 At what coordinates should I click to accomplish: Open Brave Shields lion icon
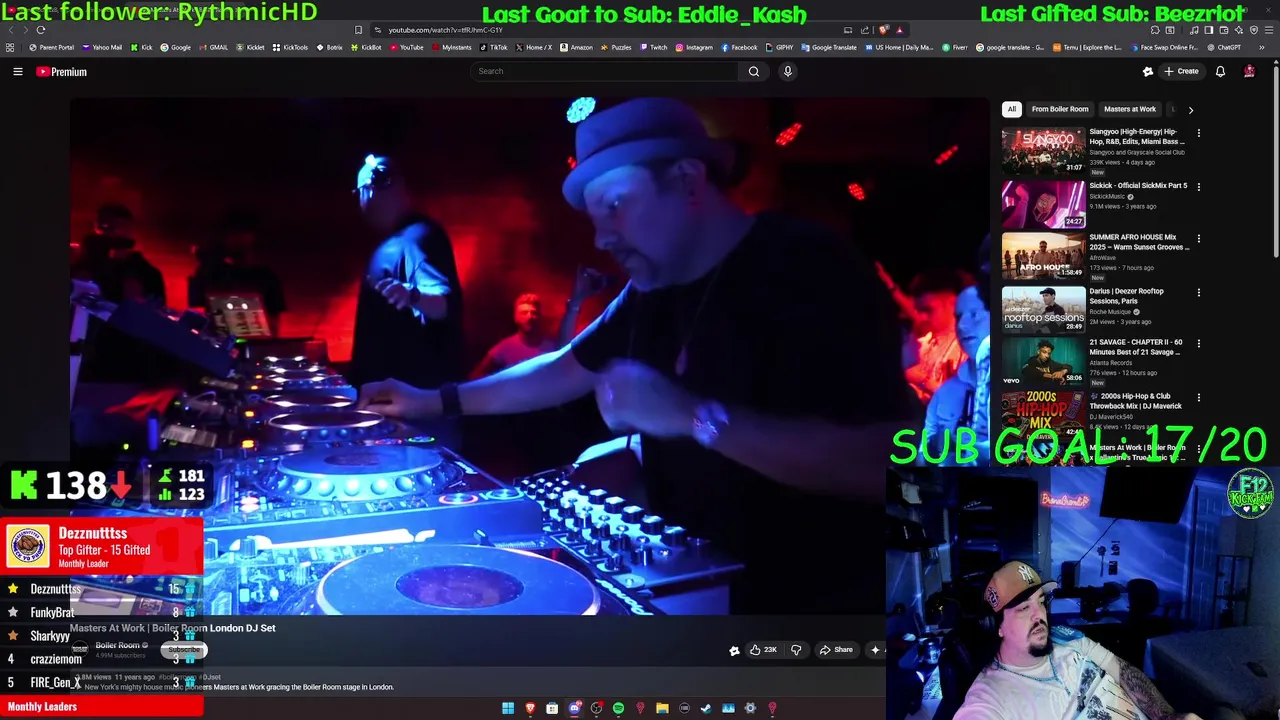point(884,30)
